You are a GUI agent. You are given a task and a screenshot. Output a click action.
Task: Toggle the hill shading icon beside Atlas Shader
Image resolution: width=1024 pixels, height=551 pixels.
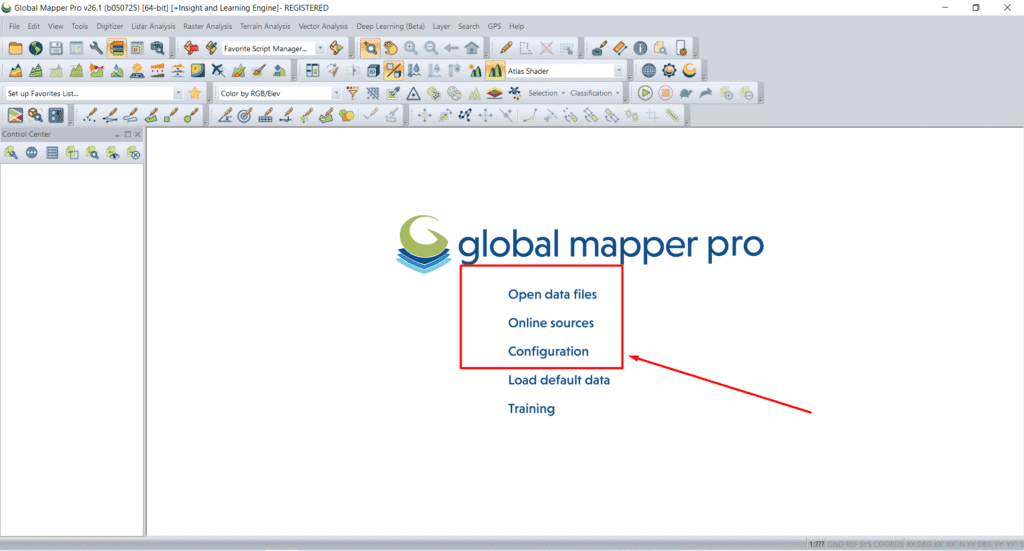(495, 71)
